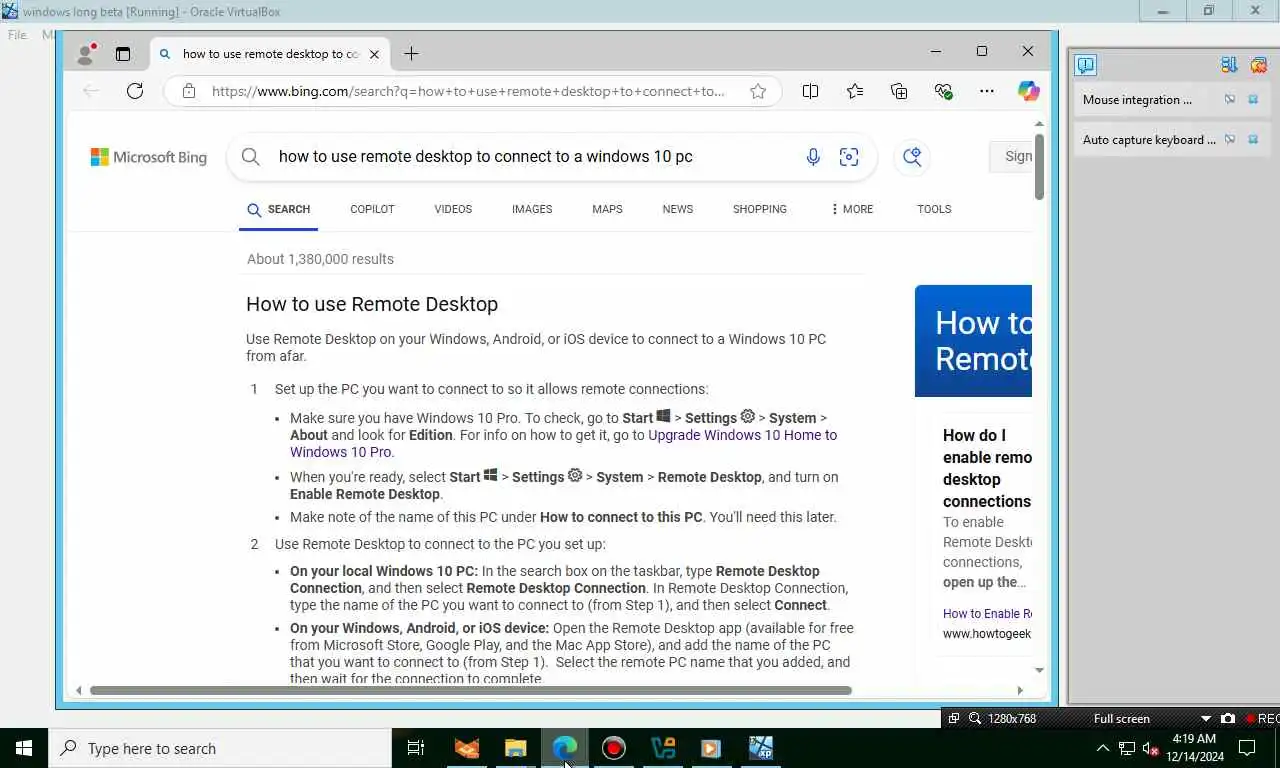Open VirtualBox File menu

coord(17,34)
